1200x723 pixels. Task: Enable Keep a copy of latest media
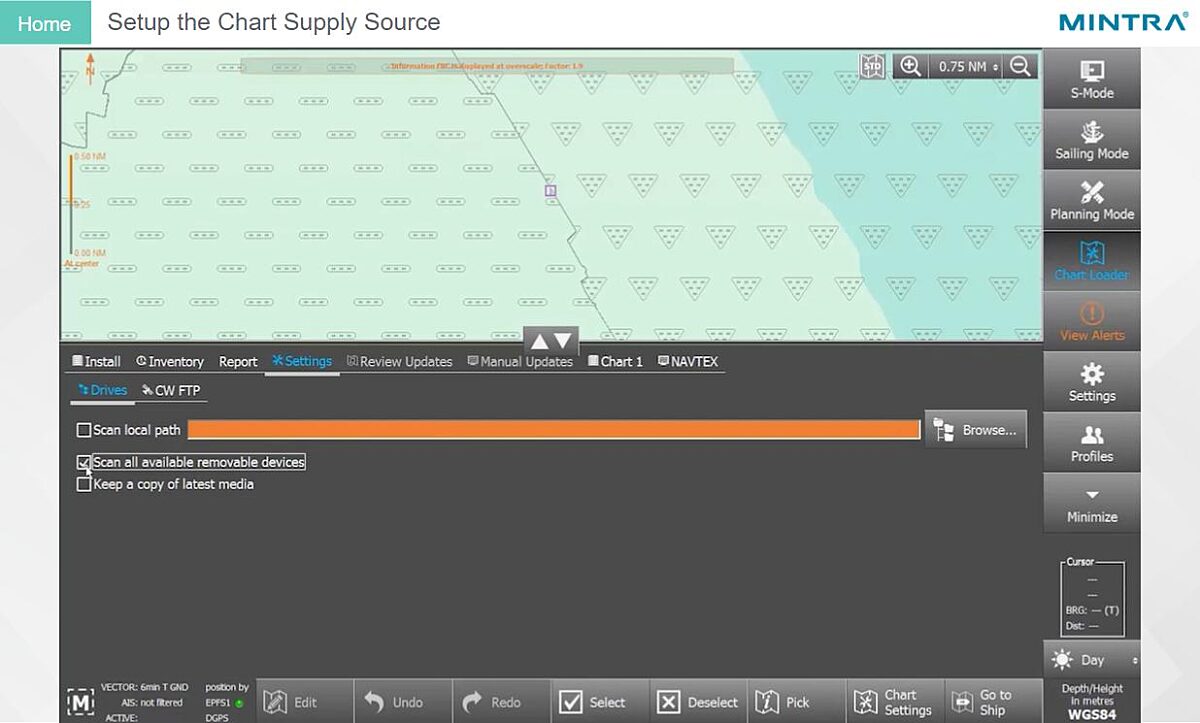(84, 484)
